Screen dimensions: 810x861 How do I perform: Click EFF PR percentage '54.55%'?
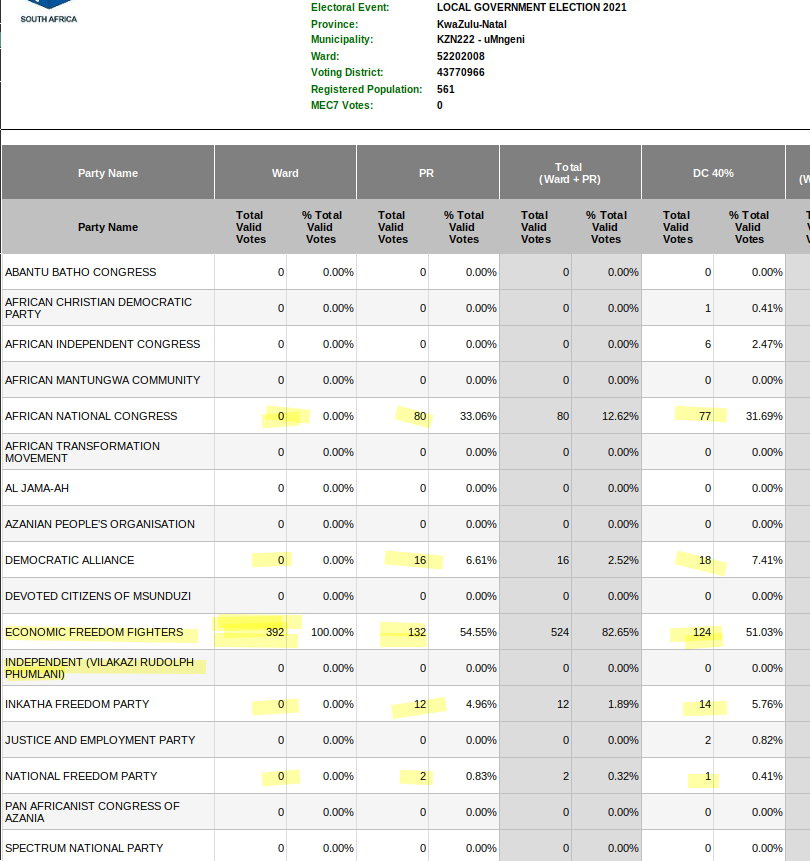tap(478, 633)
